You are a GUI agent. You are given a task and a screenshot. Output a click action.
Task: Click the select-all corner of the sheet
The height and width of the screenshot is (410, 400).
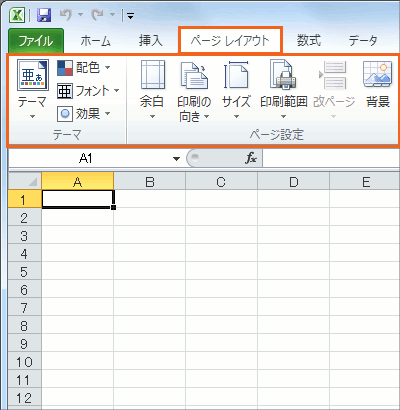pos(25,182)
